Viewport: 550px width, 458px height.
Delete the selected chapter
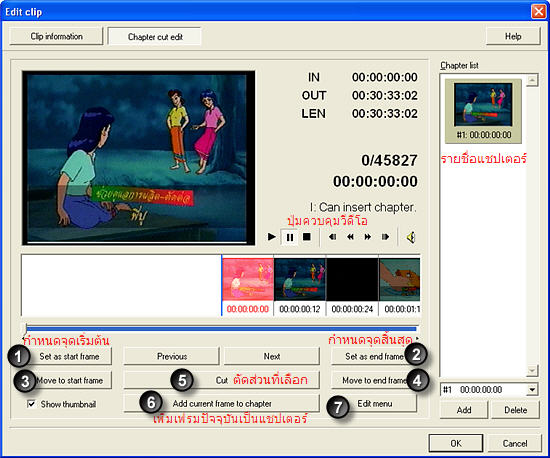coord(515,410)
